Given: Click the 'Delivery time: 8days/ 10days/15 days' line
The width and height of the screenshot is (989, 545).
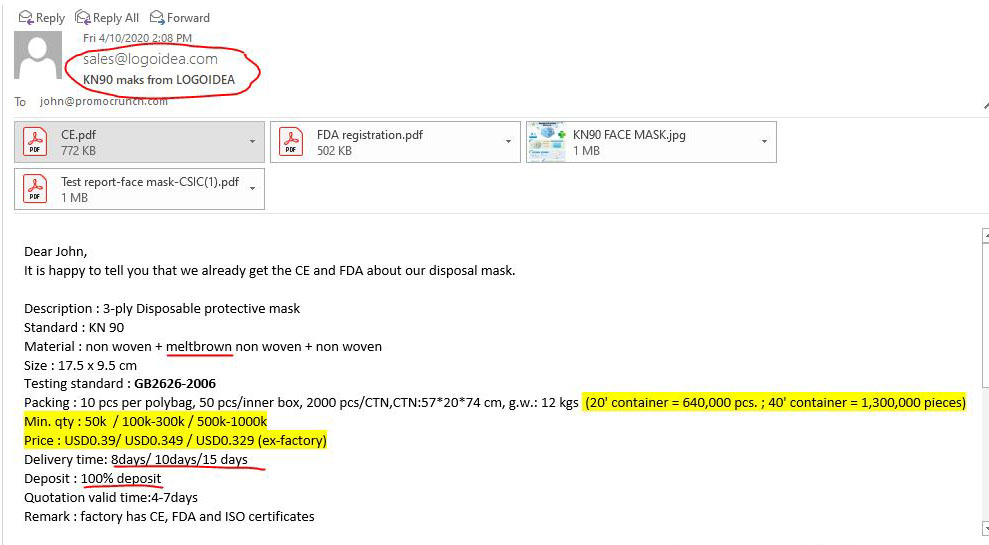Looking at the screenshot, I should 136,459.
